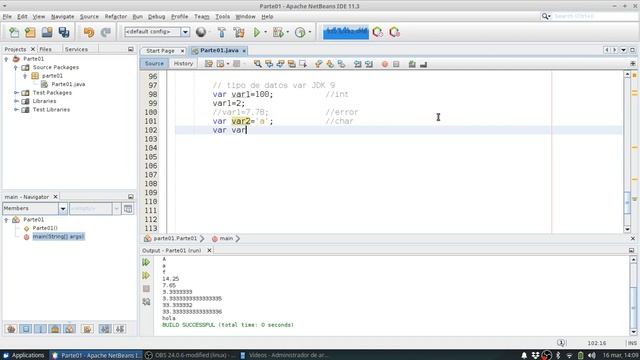Click parte01.Parte01 breadcrumb

(175, 238)
